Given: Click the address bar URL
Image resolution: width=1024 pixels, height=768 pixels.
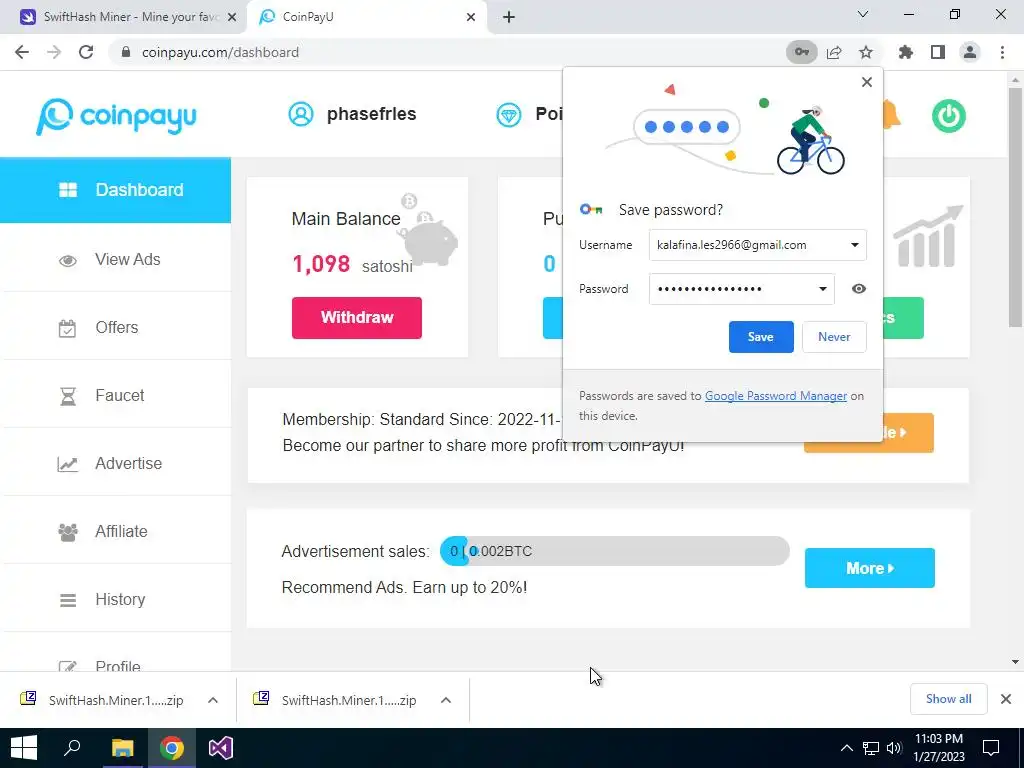Looking at the screenshot, I should (220, 52).
